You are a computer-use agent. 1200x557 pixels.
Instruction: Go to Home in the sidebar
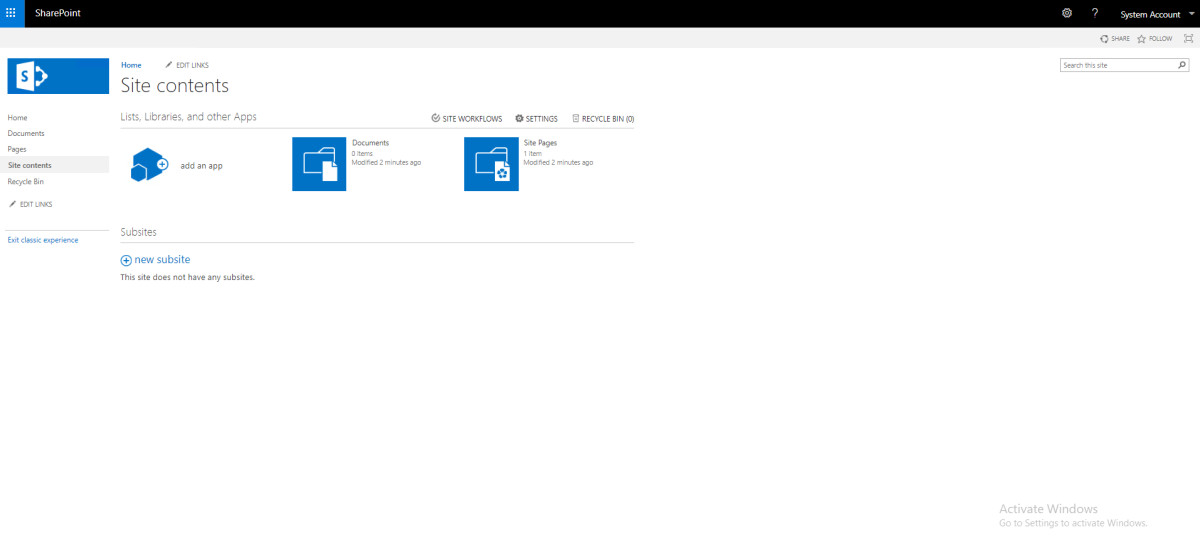18,117
